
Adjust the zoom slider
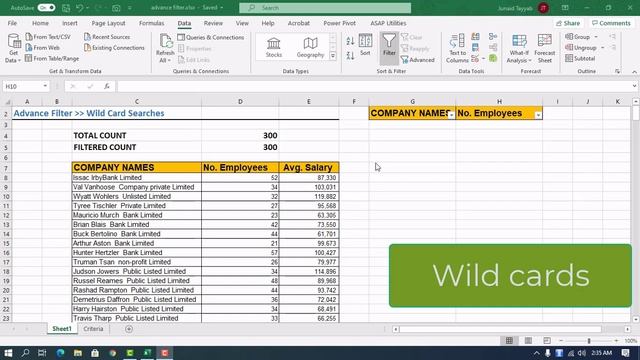point(589,340)
